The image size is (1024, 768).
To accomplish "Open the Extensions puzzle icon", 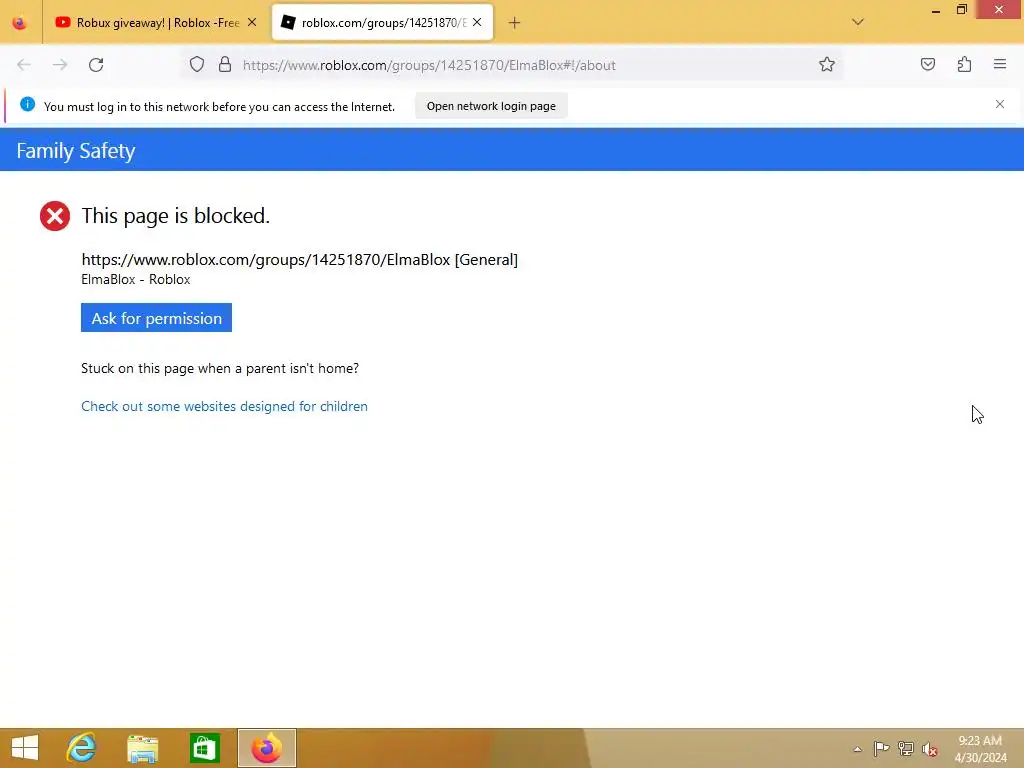I will click(x=964, y=64).
